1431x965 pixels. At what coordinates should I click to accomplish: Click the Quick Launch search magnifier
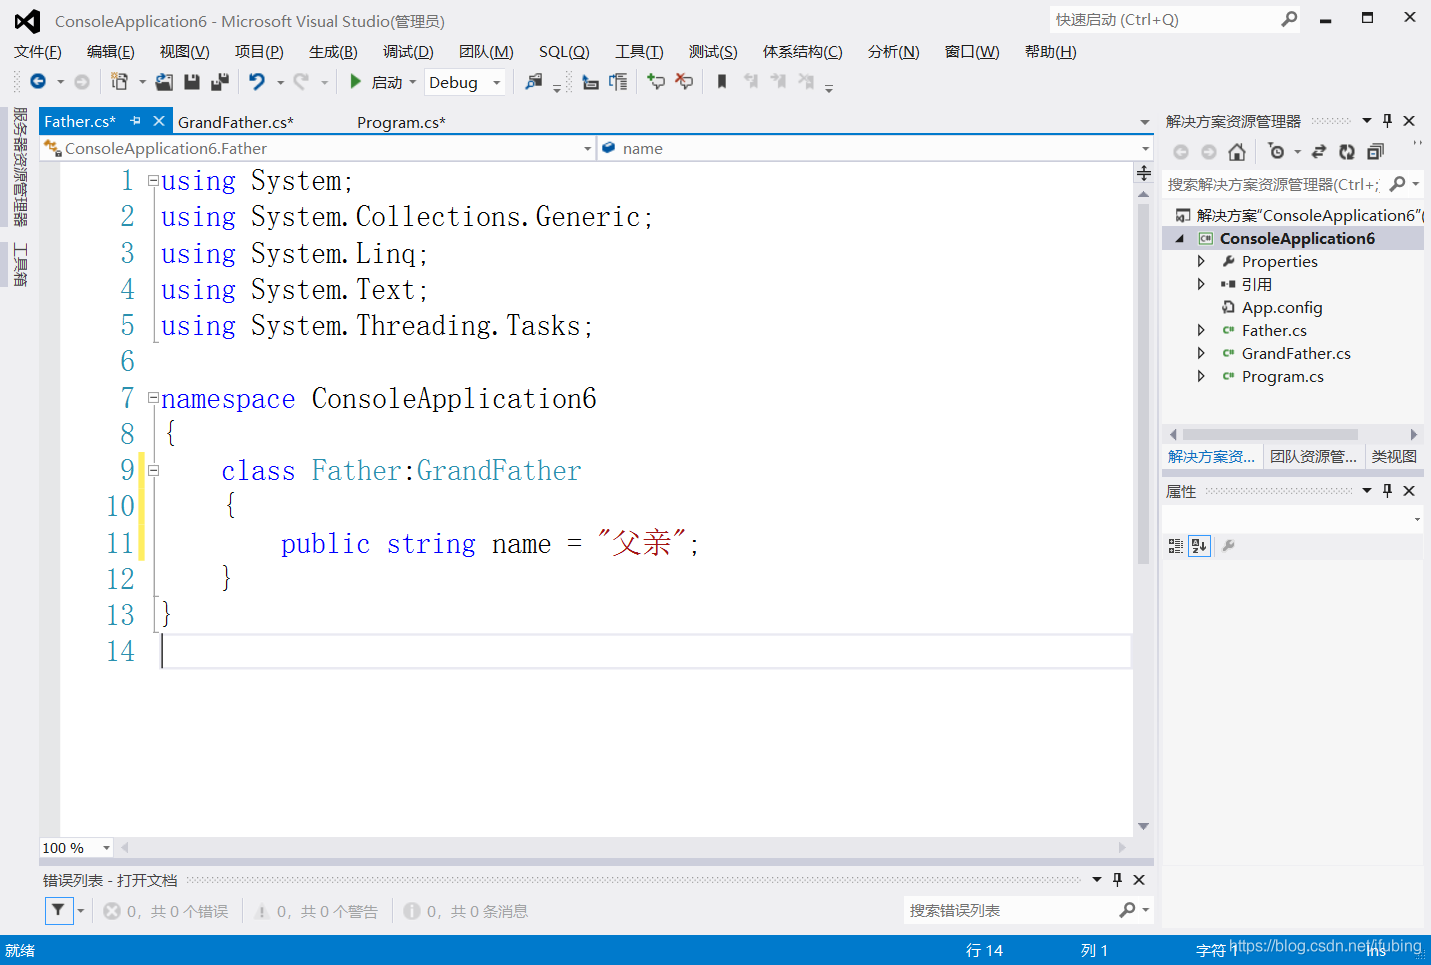point(1289,19)
